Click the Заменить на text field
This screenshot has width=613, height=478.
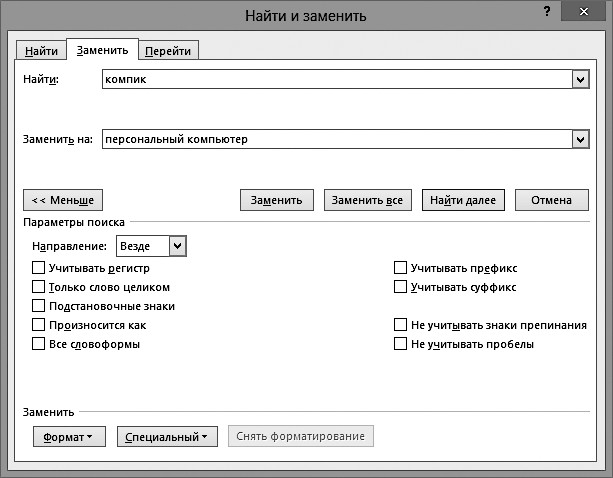pyautogui.click(x=335, y=139)
